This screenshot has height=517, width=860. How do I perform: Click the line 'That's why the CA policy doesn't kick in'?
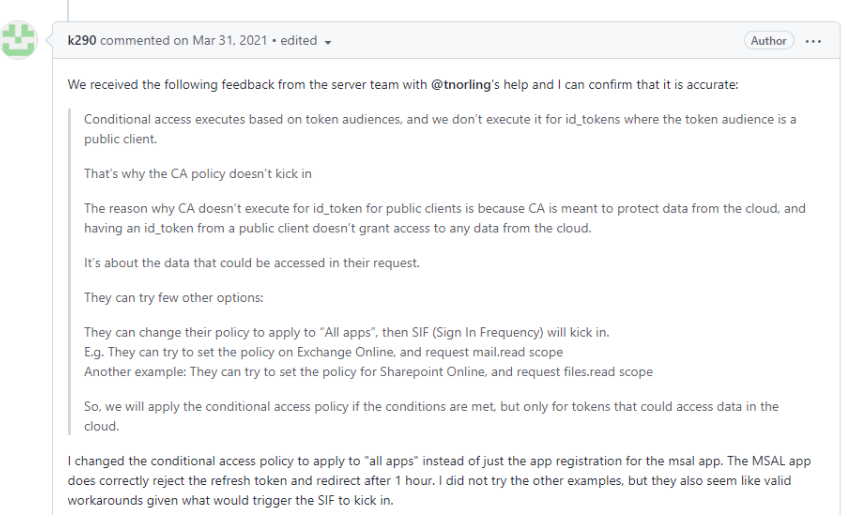coord(198,173)
